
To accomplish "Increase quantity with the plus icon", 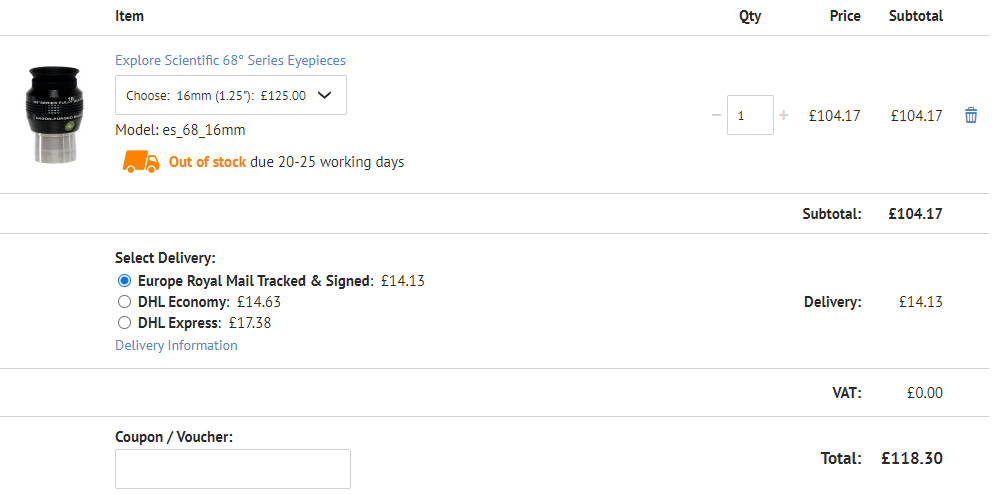I will 784,115.
